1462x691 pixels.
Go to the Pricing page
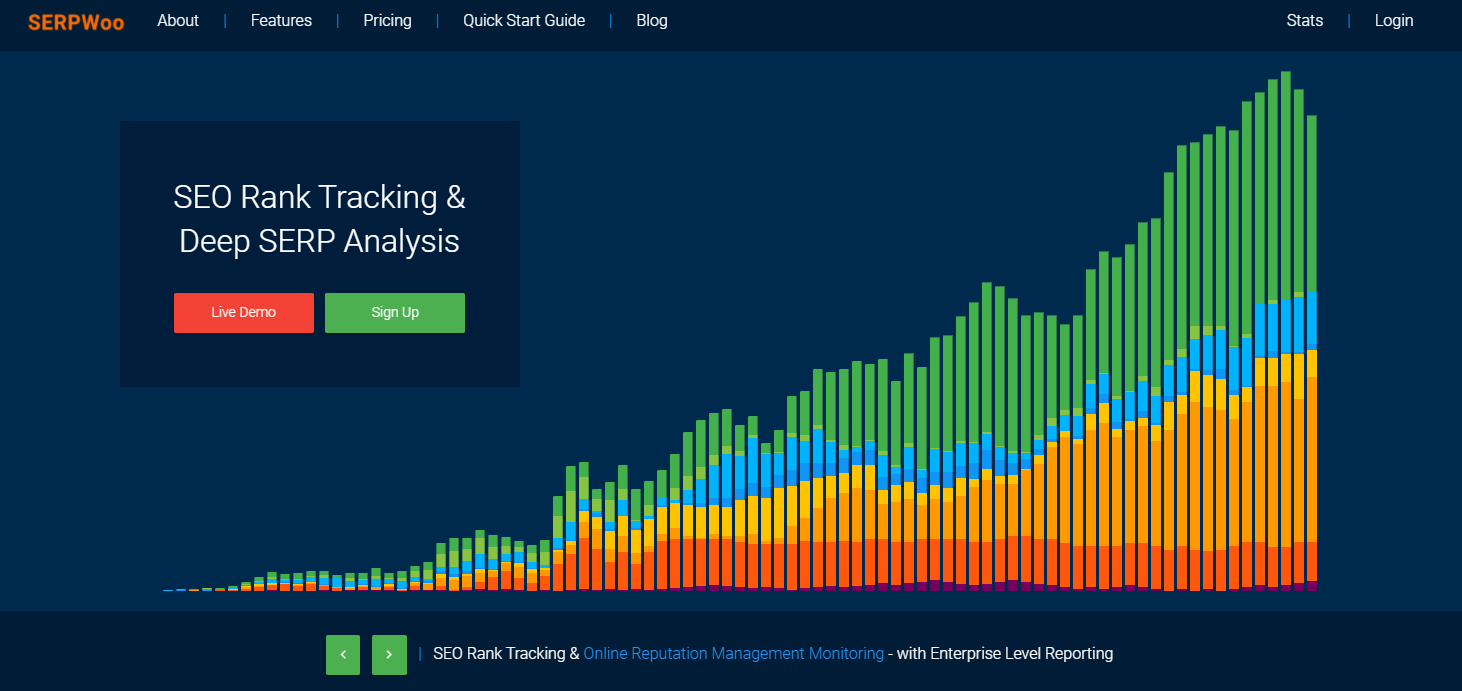[x=387, y=20]
